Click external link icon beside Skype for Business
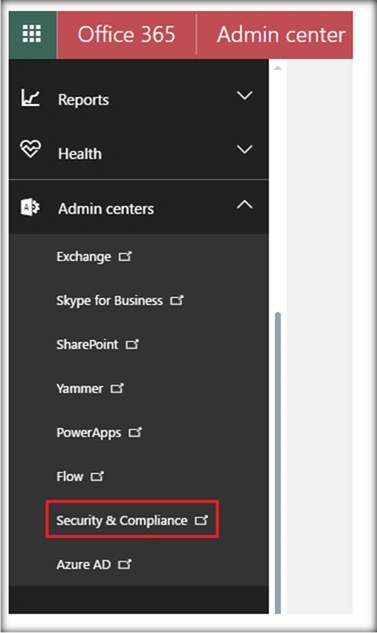 (177, 300)
